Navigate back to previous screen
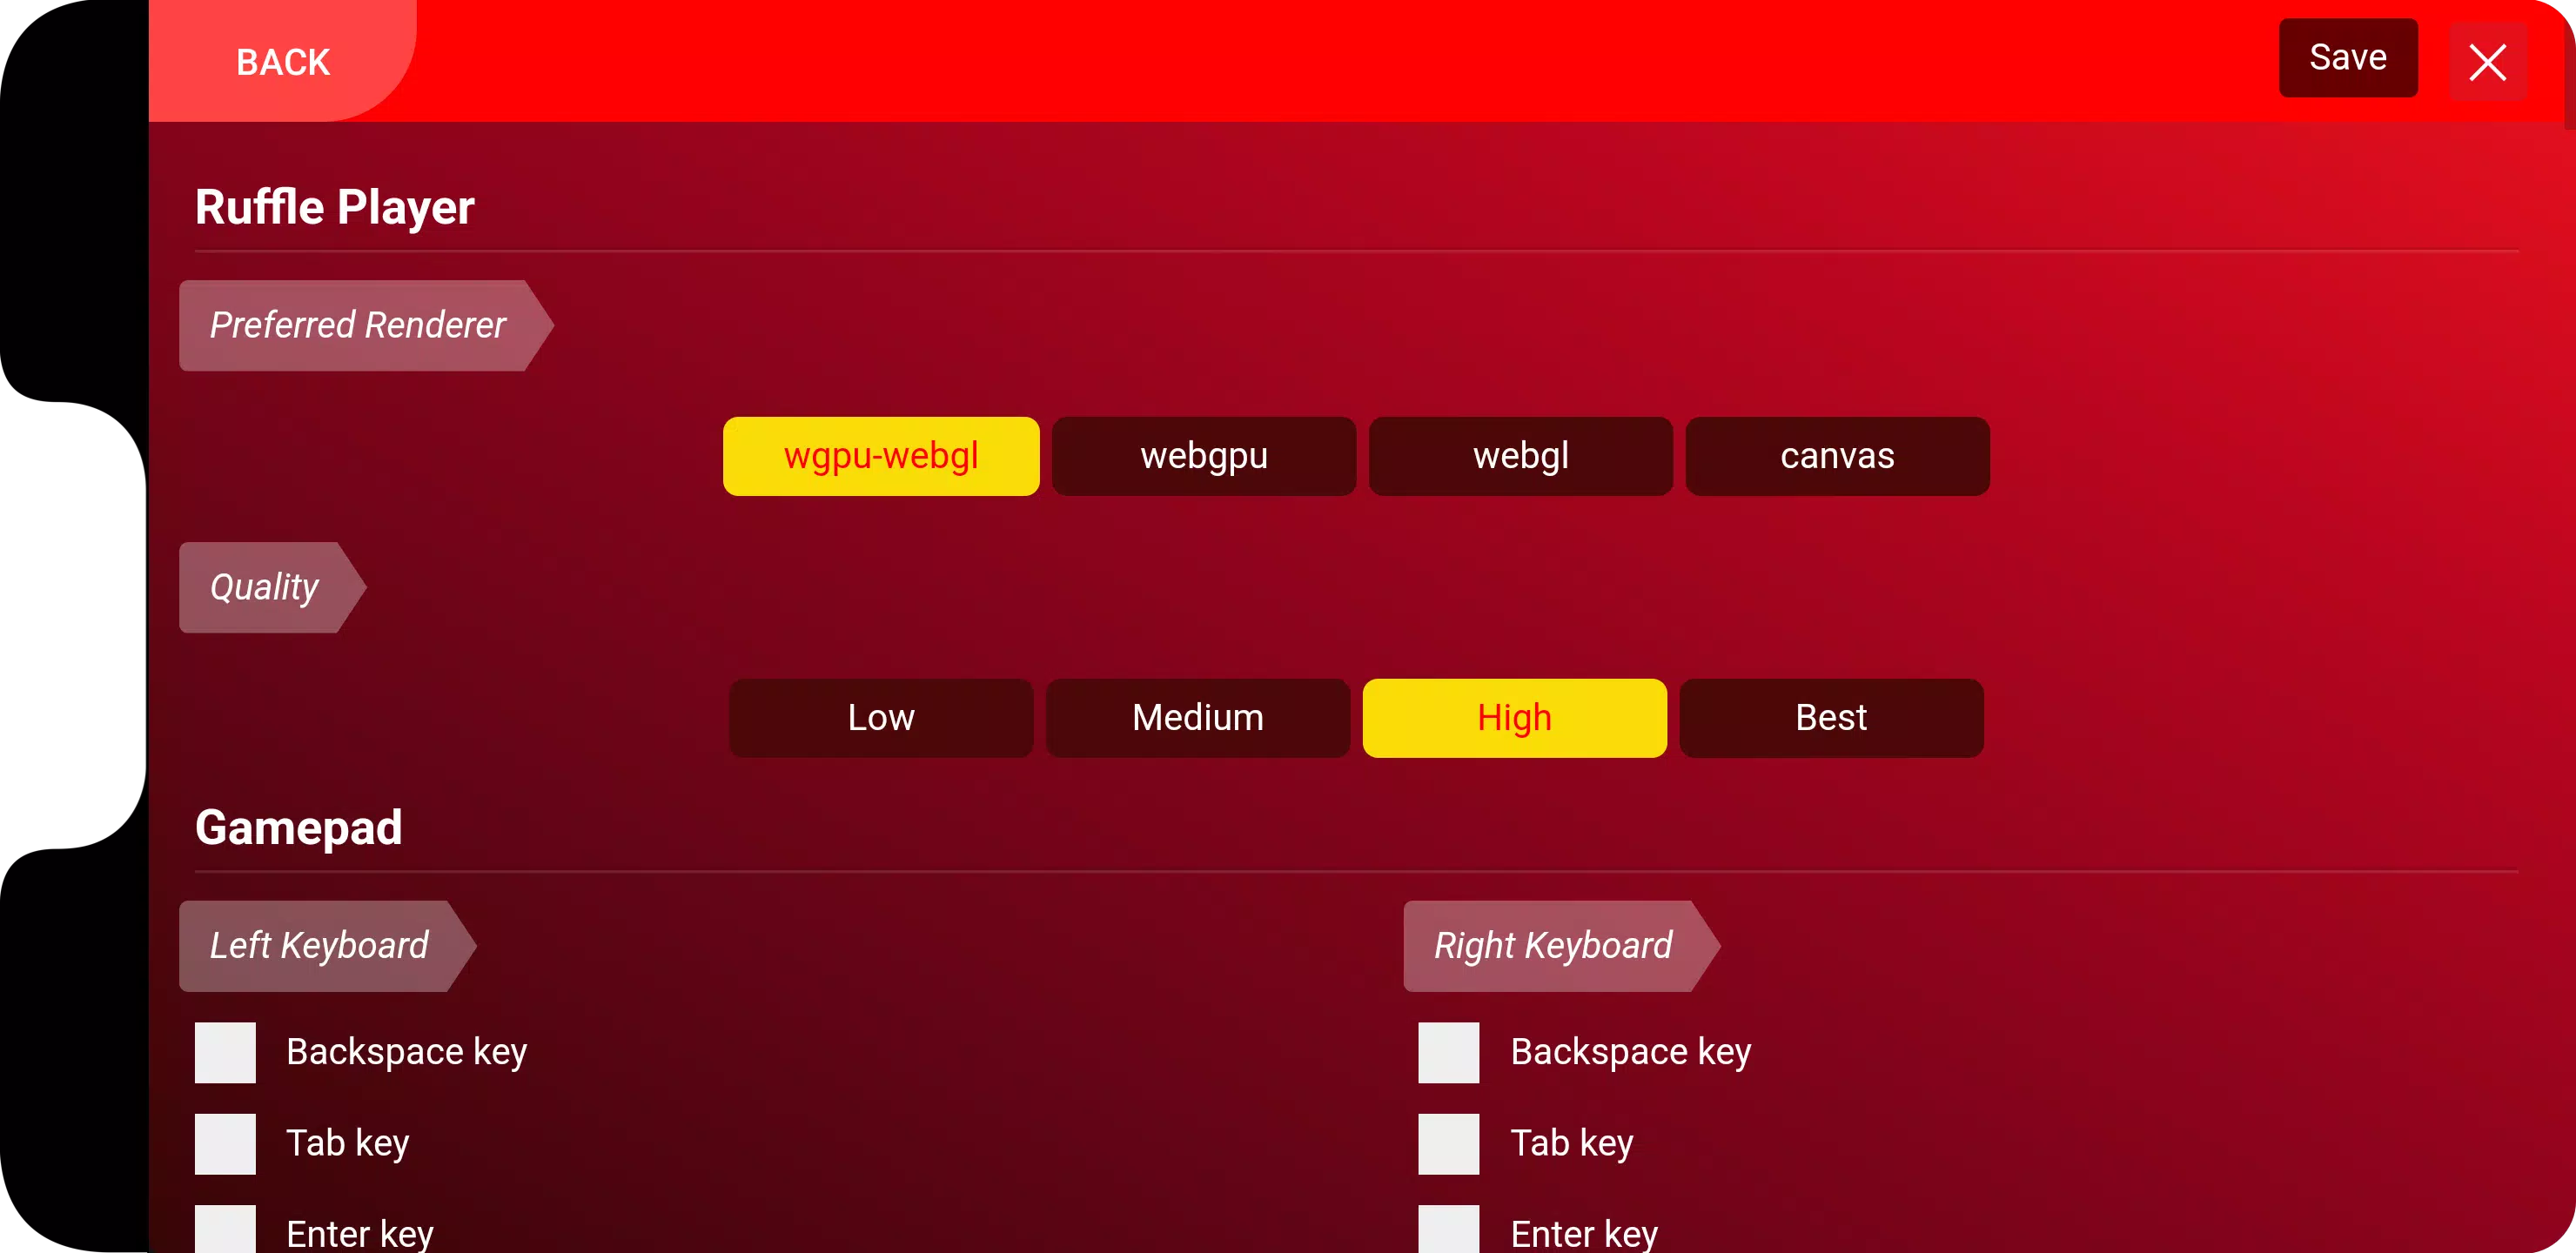This screenshot has width=2576, height=1253. coord(281,61)
